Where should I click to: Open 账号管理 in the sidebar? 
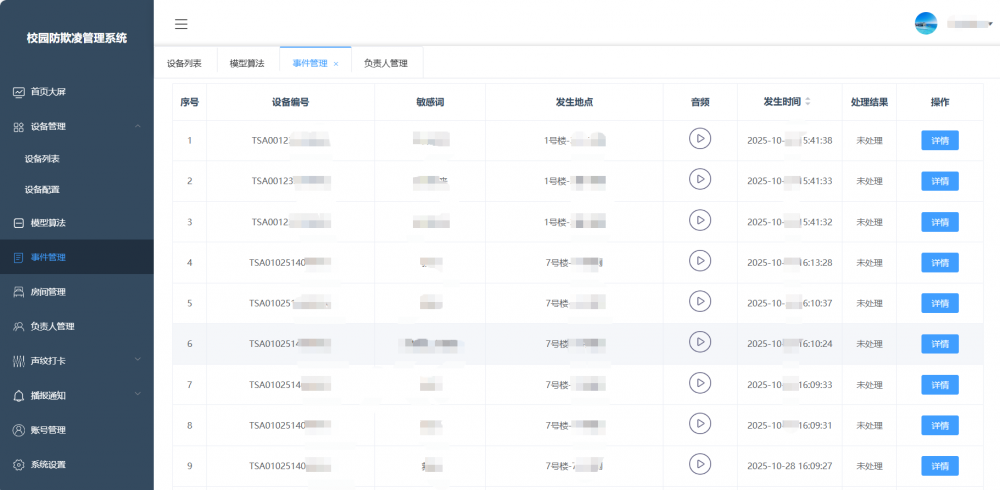click(x=47, y=430)
